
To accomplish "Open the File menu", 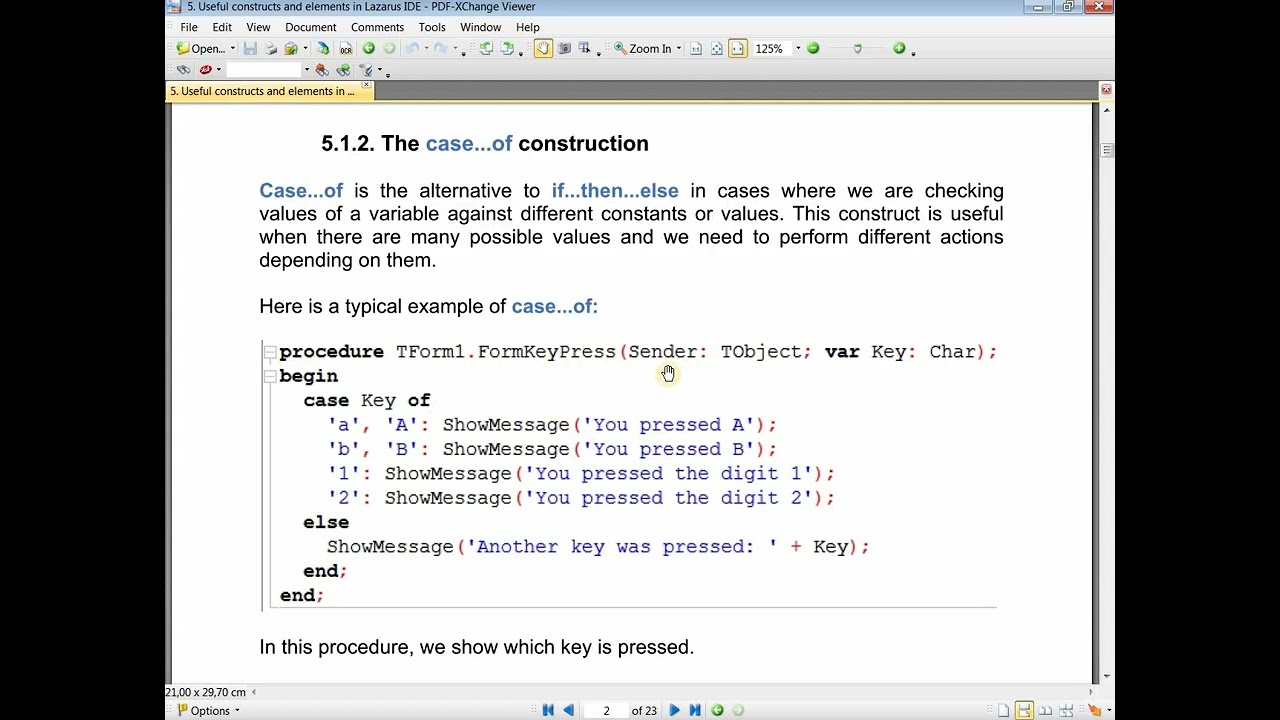I will tap(189, 27).
